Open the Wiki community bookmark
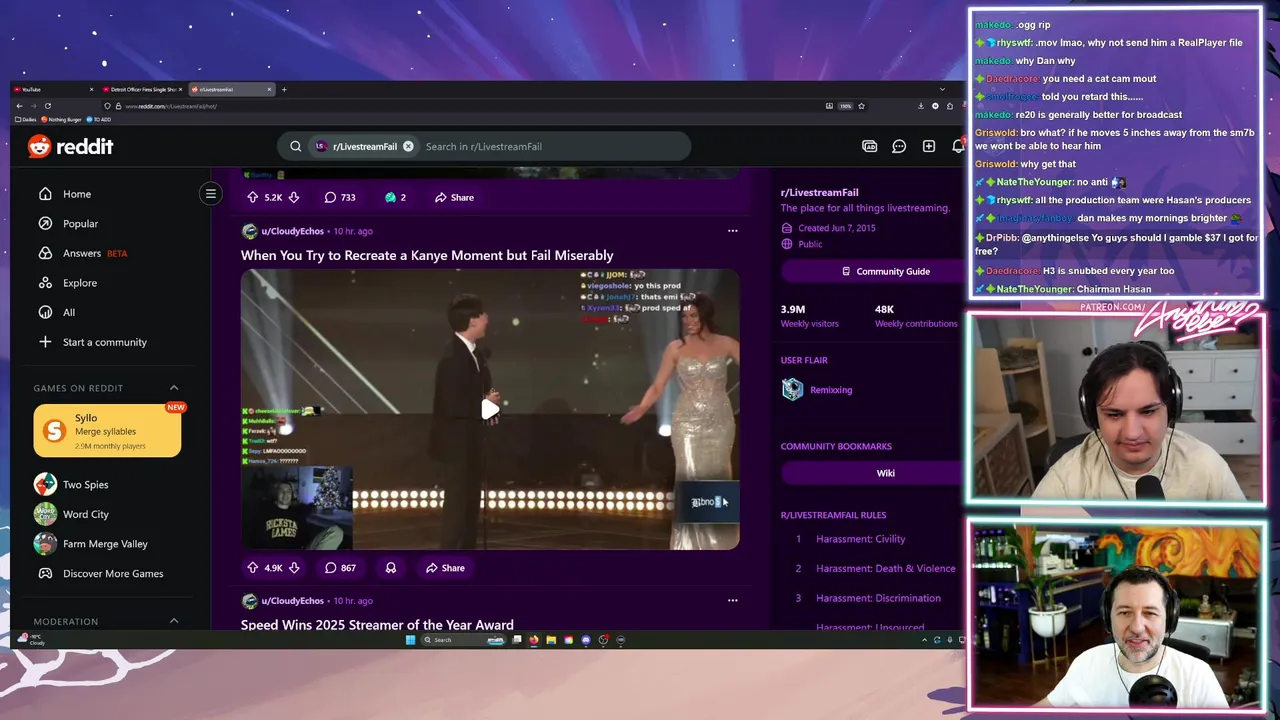Screen dimensions: 1280x720 click(885, 473)
